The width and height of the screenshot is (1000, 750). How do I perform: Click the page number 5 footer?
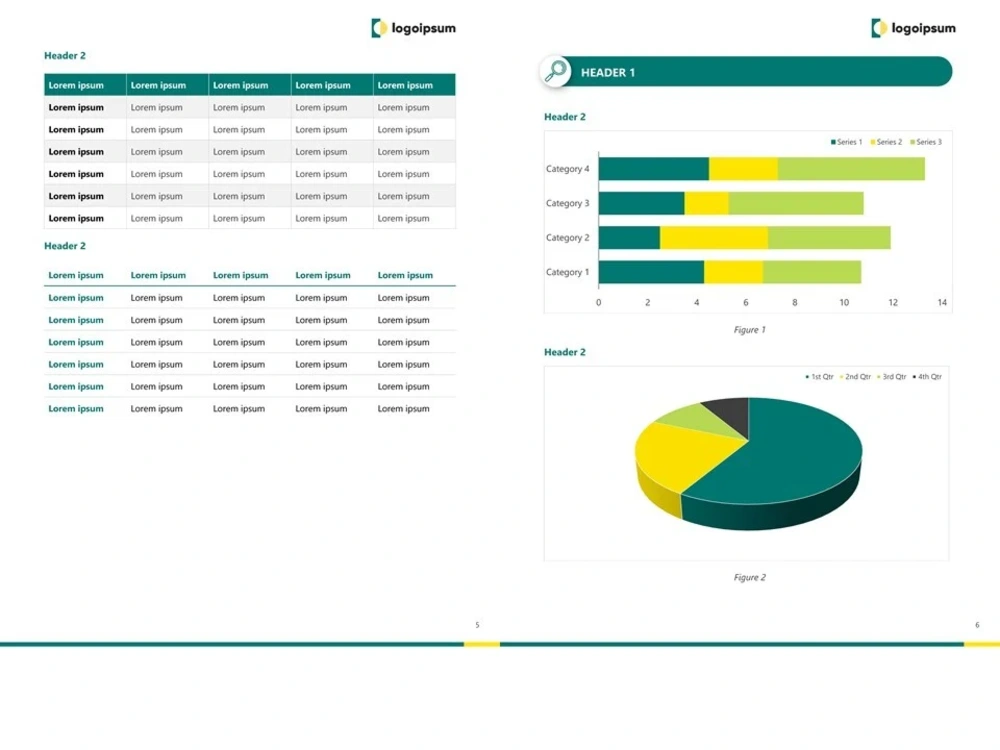pos(477,625)
